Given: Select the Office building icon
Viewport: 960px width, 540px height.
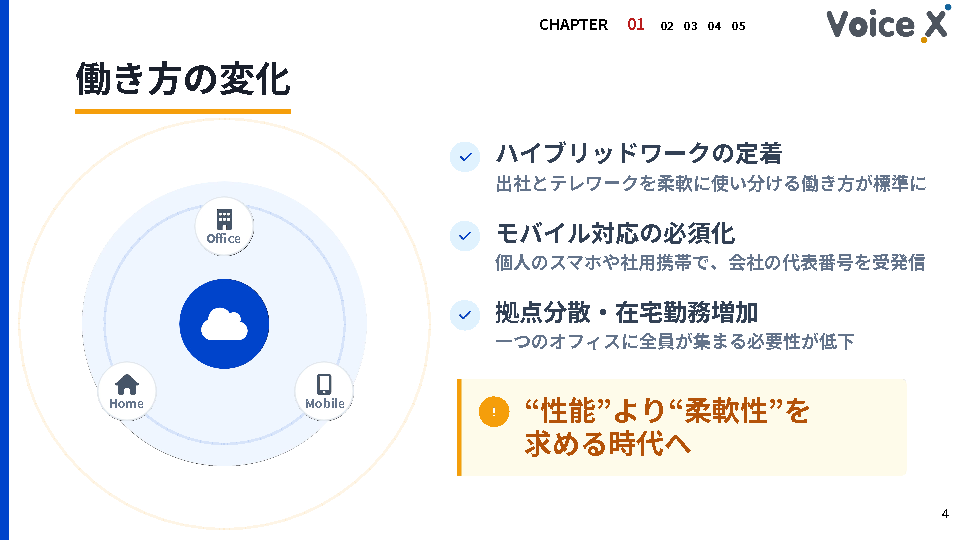Looking at the screenshot, I should pos(224,219).
